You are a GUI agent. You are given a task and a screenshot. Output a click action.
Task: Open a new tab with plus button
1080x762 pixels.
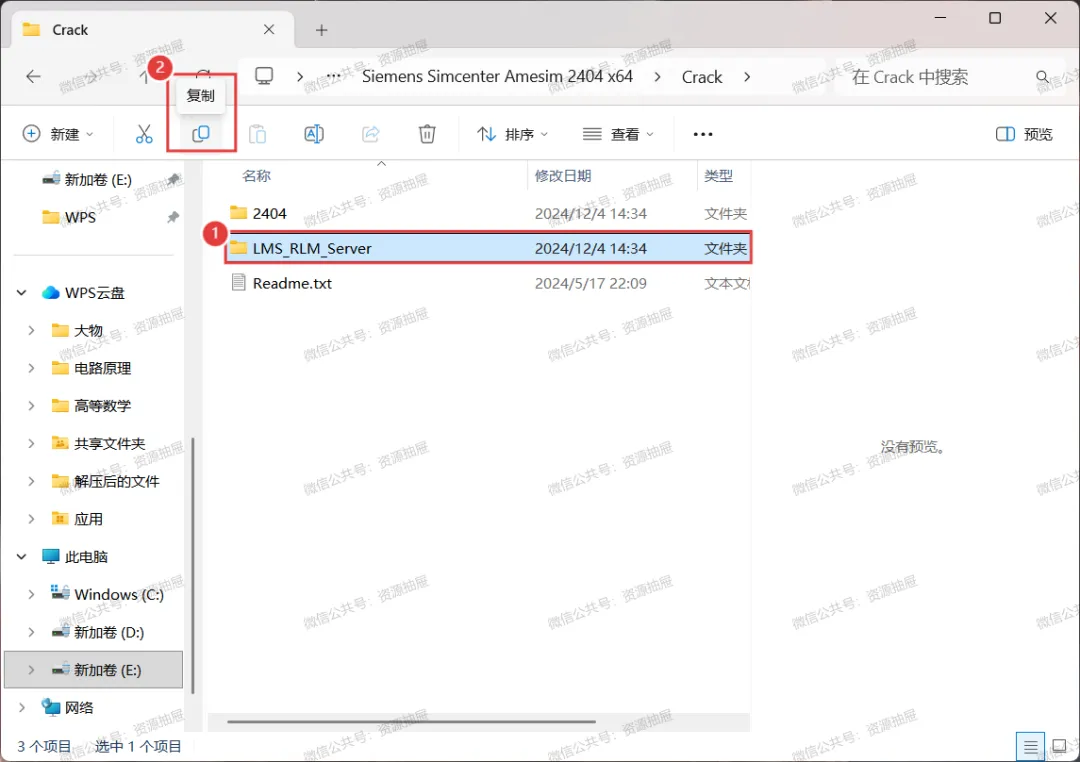322,30
